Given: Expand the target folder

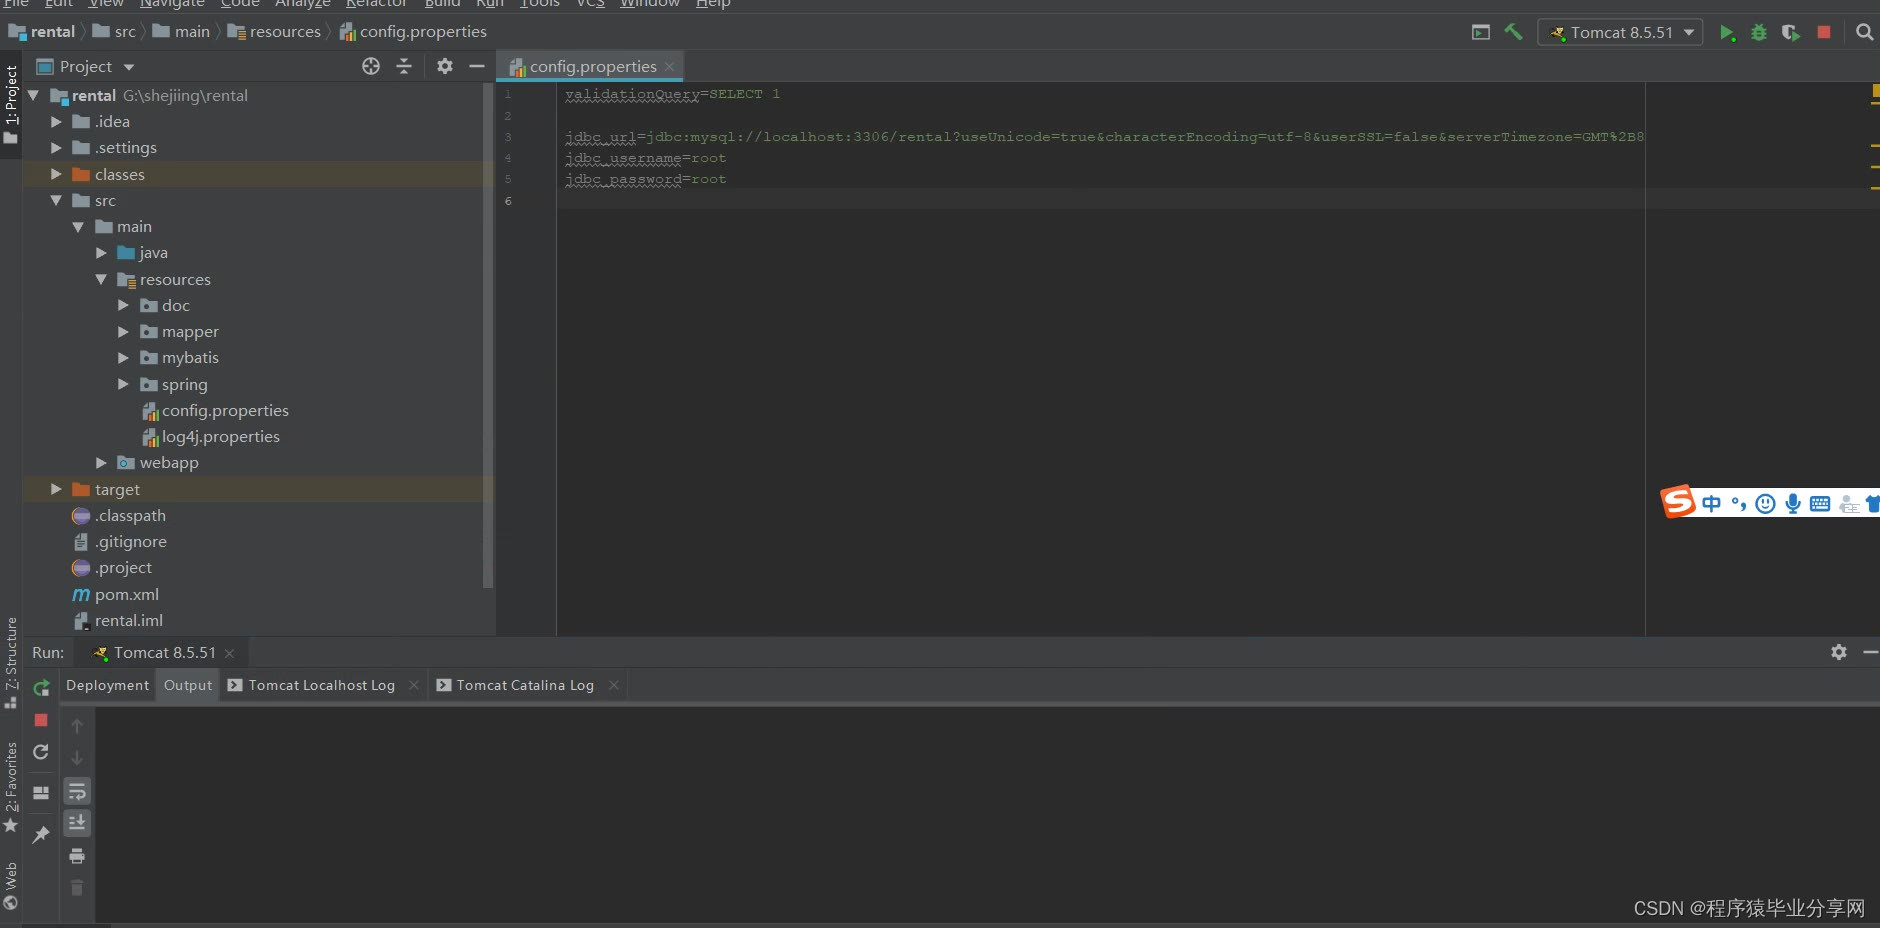Looking at the screenshot, I should [56, 489].
